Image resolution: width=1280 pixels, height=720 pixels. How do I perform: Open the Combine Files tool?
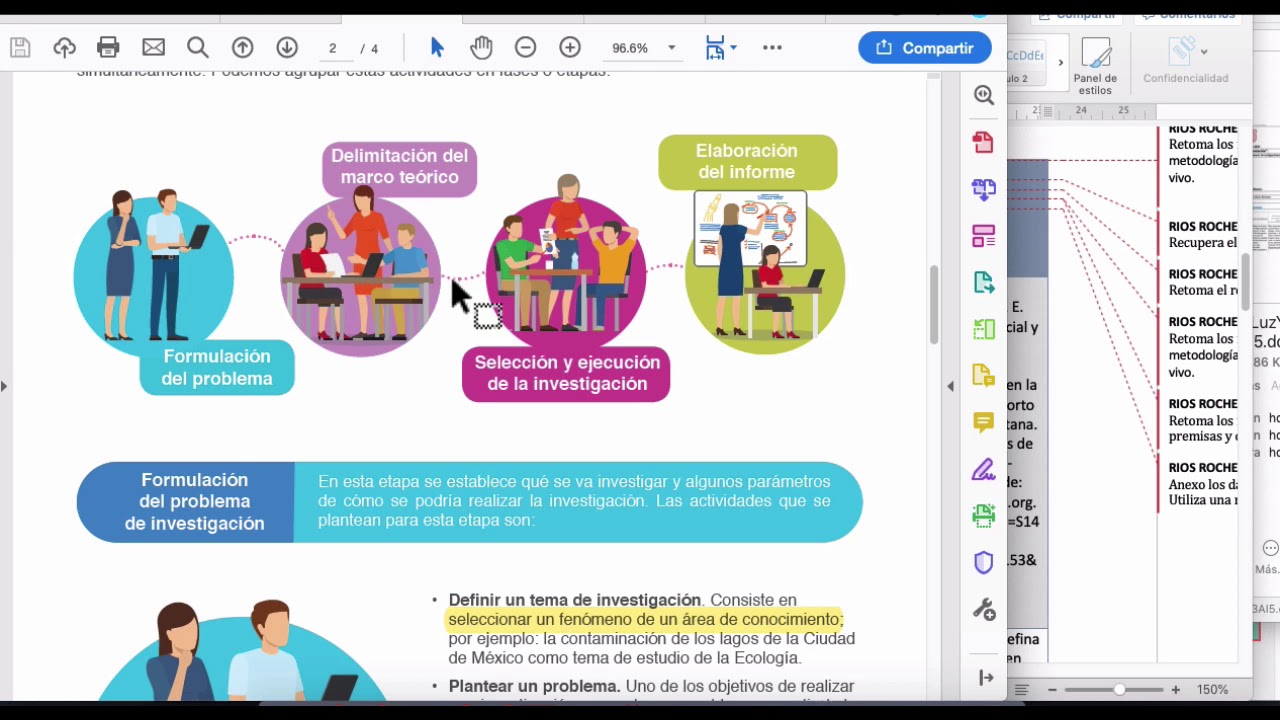click(984, 189)
